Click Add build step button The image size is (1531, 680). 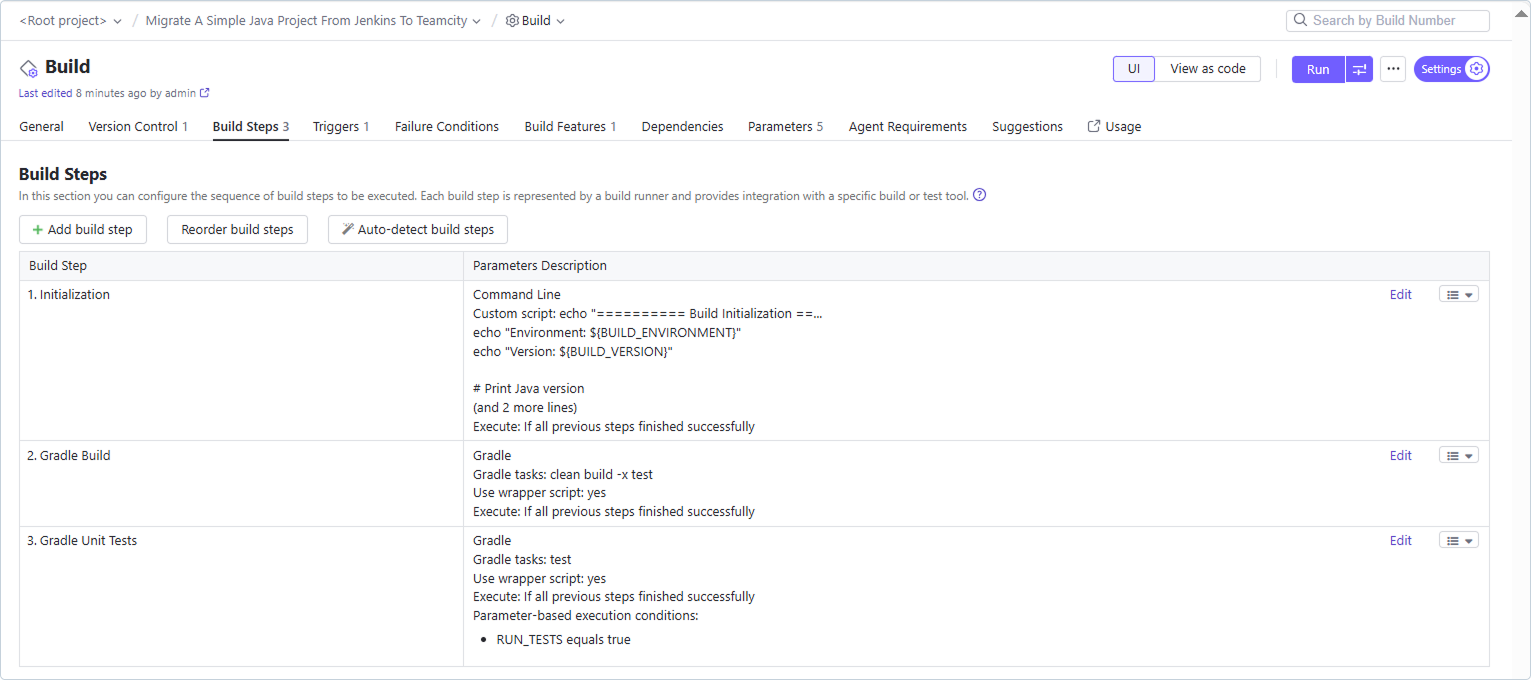click(x=83, y=229)
